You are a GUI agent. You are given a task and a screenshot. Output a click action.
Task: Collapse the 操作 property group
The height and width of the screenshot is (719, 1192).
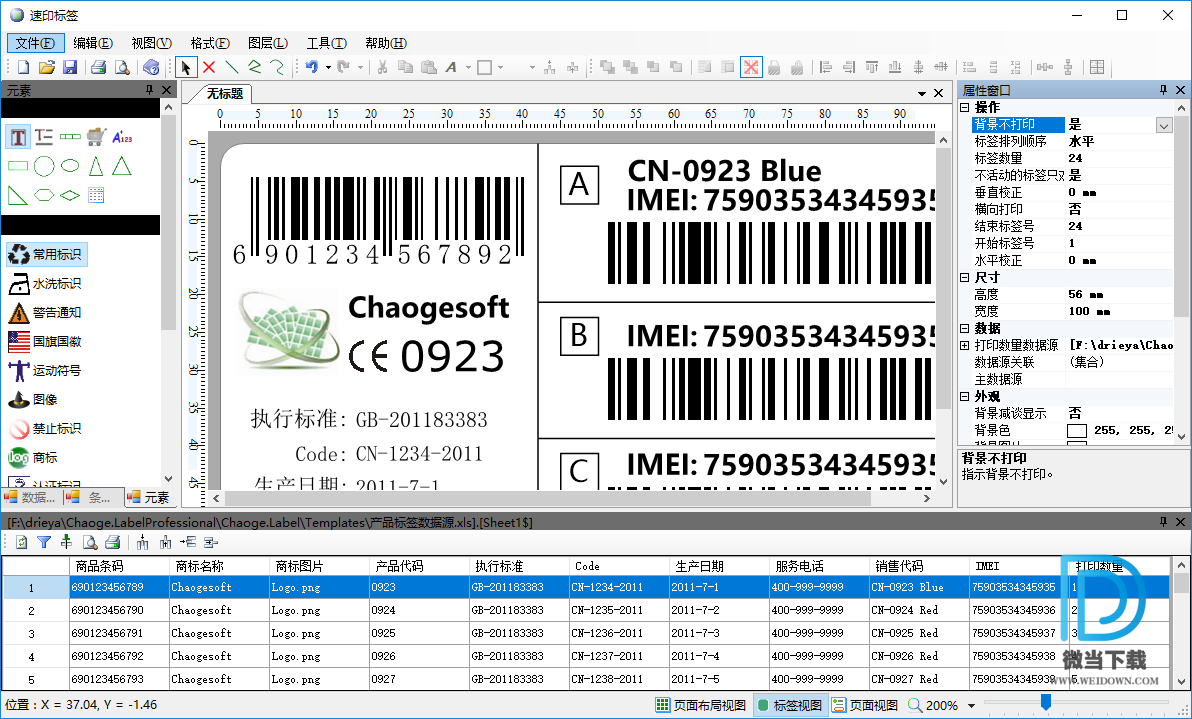tap(965, 108)
